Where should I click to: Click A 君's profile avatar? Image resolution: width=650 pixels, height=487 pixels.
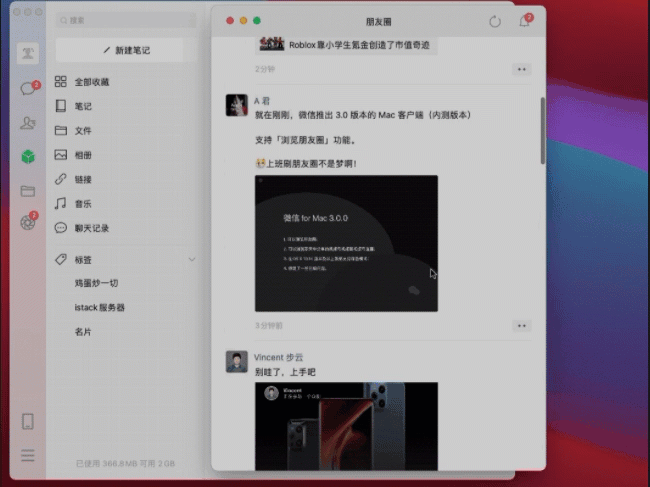pos(237,105)
